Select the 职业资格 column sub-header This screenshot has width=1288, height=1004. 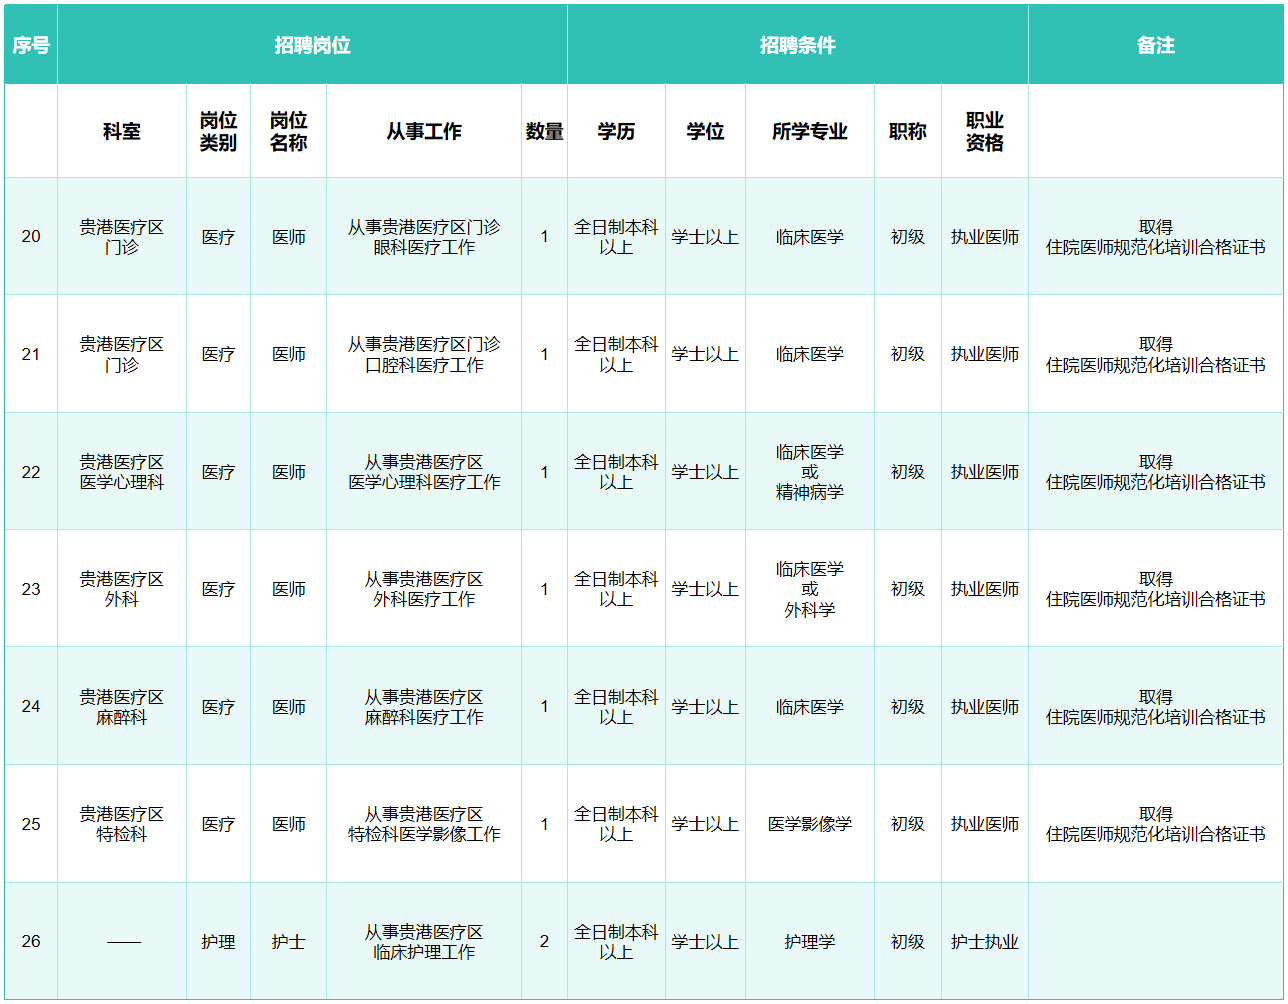click(x=984, y=131)
